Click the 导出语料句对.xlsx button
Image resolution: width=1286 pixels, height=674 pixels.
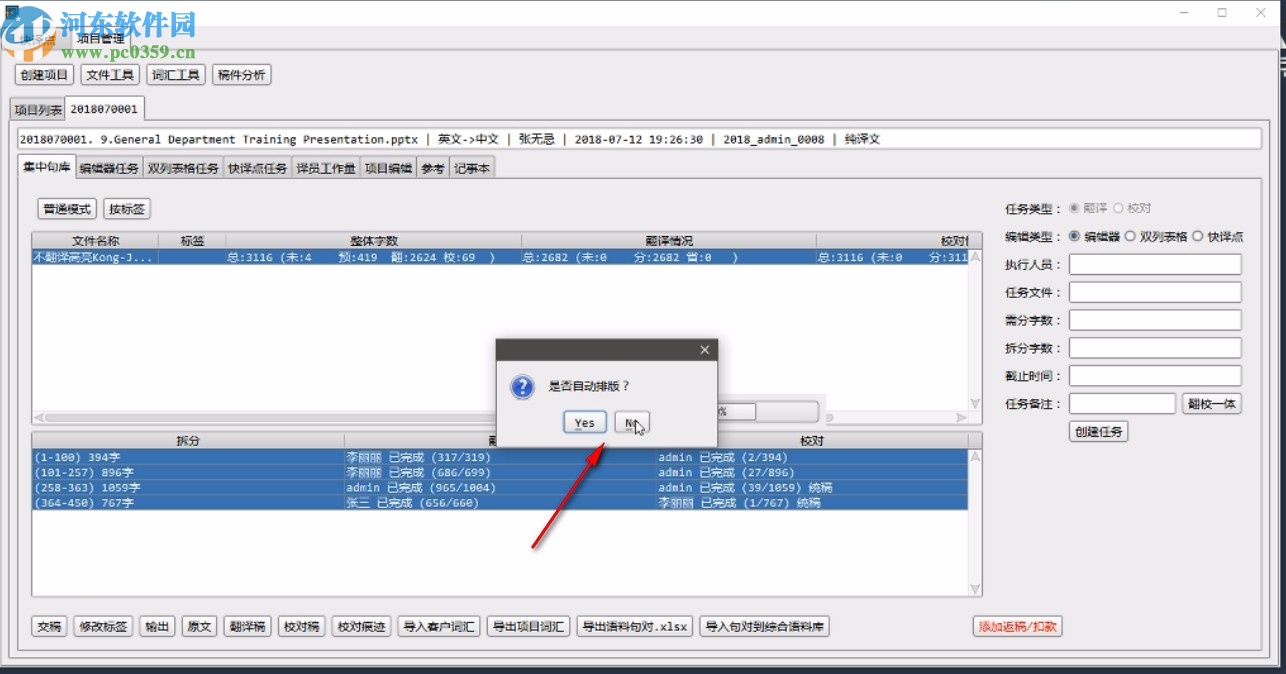tap(634, 627)
